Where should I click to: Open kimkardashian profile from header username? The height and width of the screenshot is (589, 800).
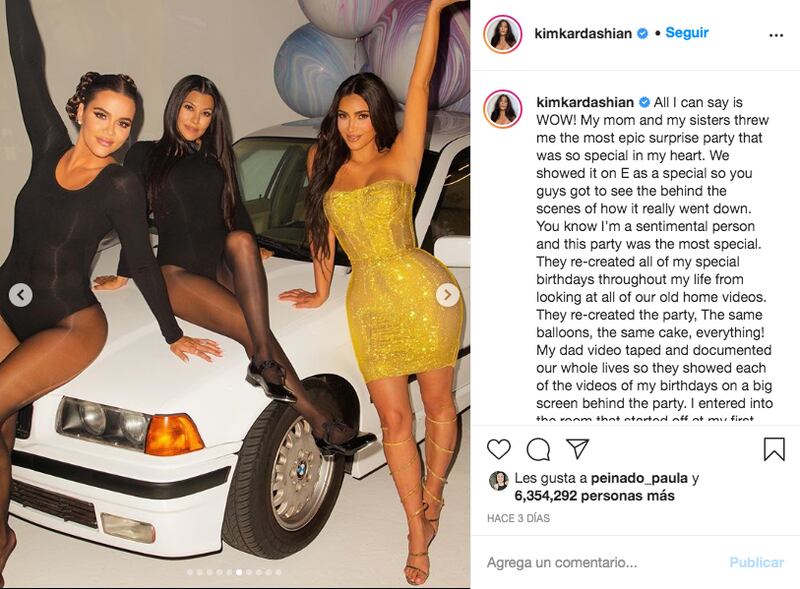click(x=583, y=33)
